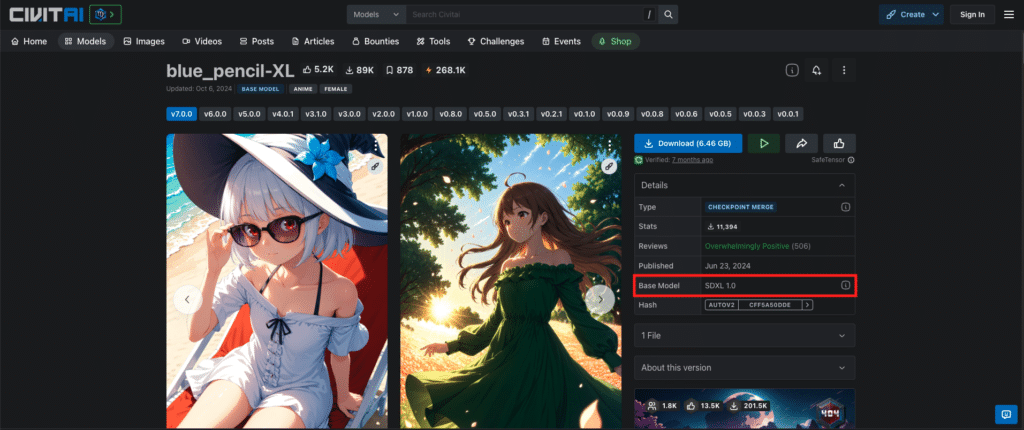
Task: Open the three-dot model options menu
Action: coord(844,70)
